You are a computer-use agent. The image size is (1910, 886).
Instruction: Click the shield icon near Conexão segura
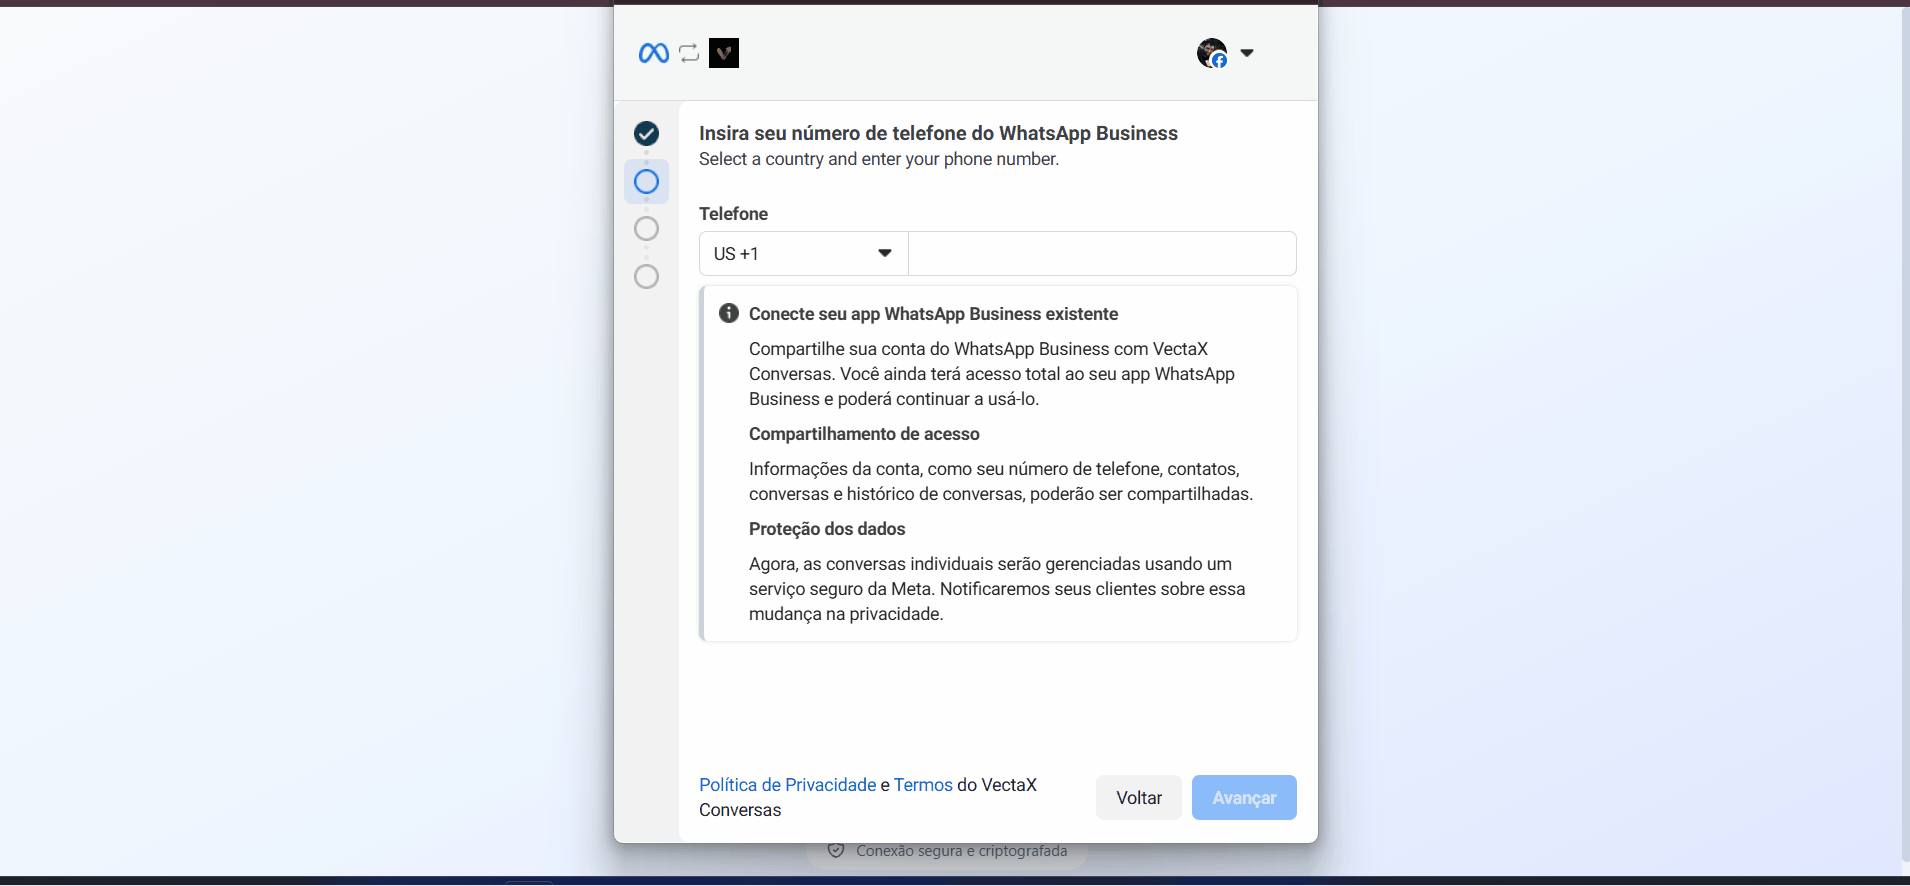point(836,851)
